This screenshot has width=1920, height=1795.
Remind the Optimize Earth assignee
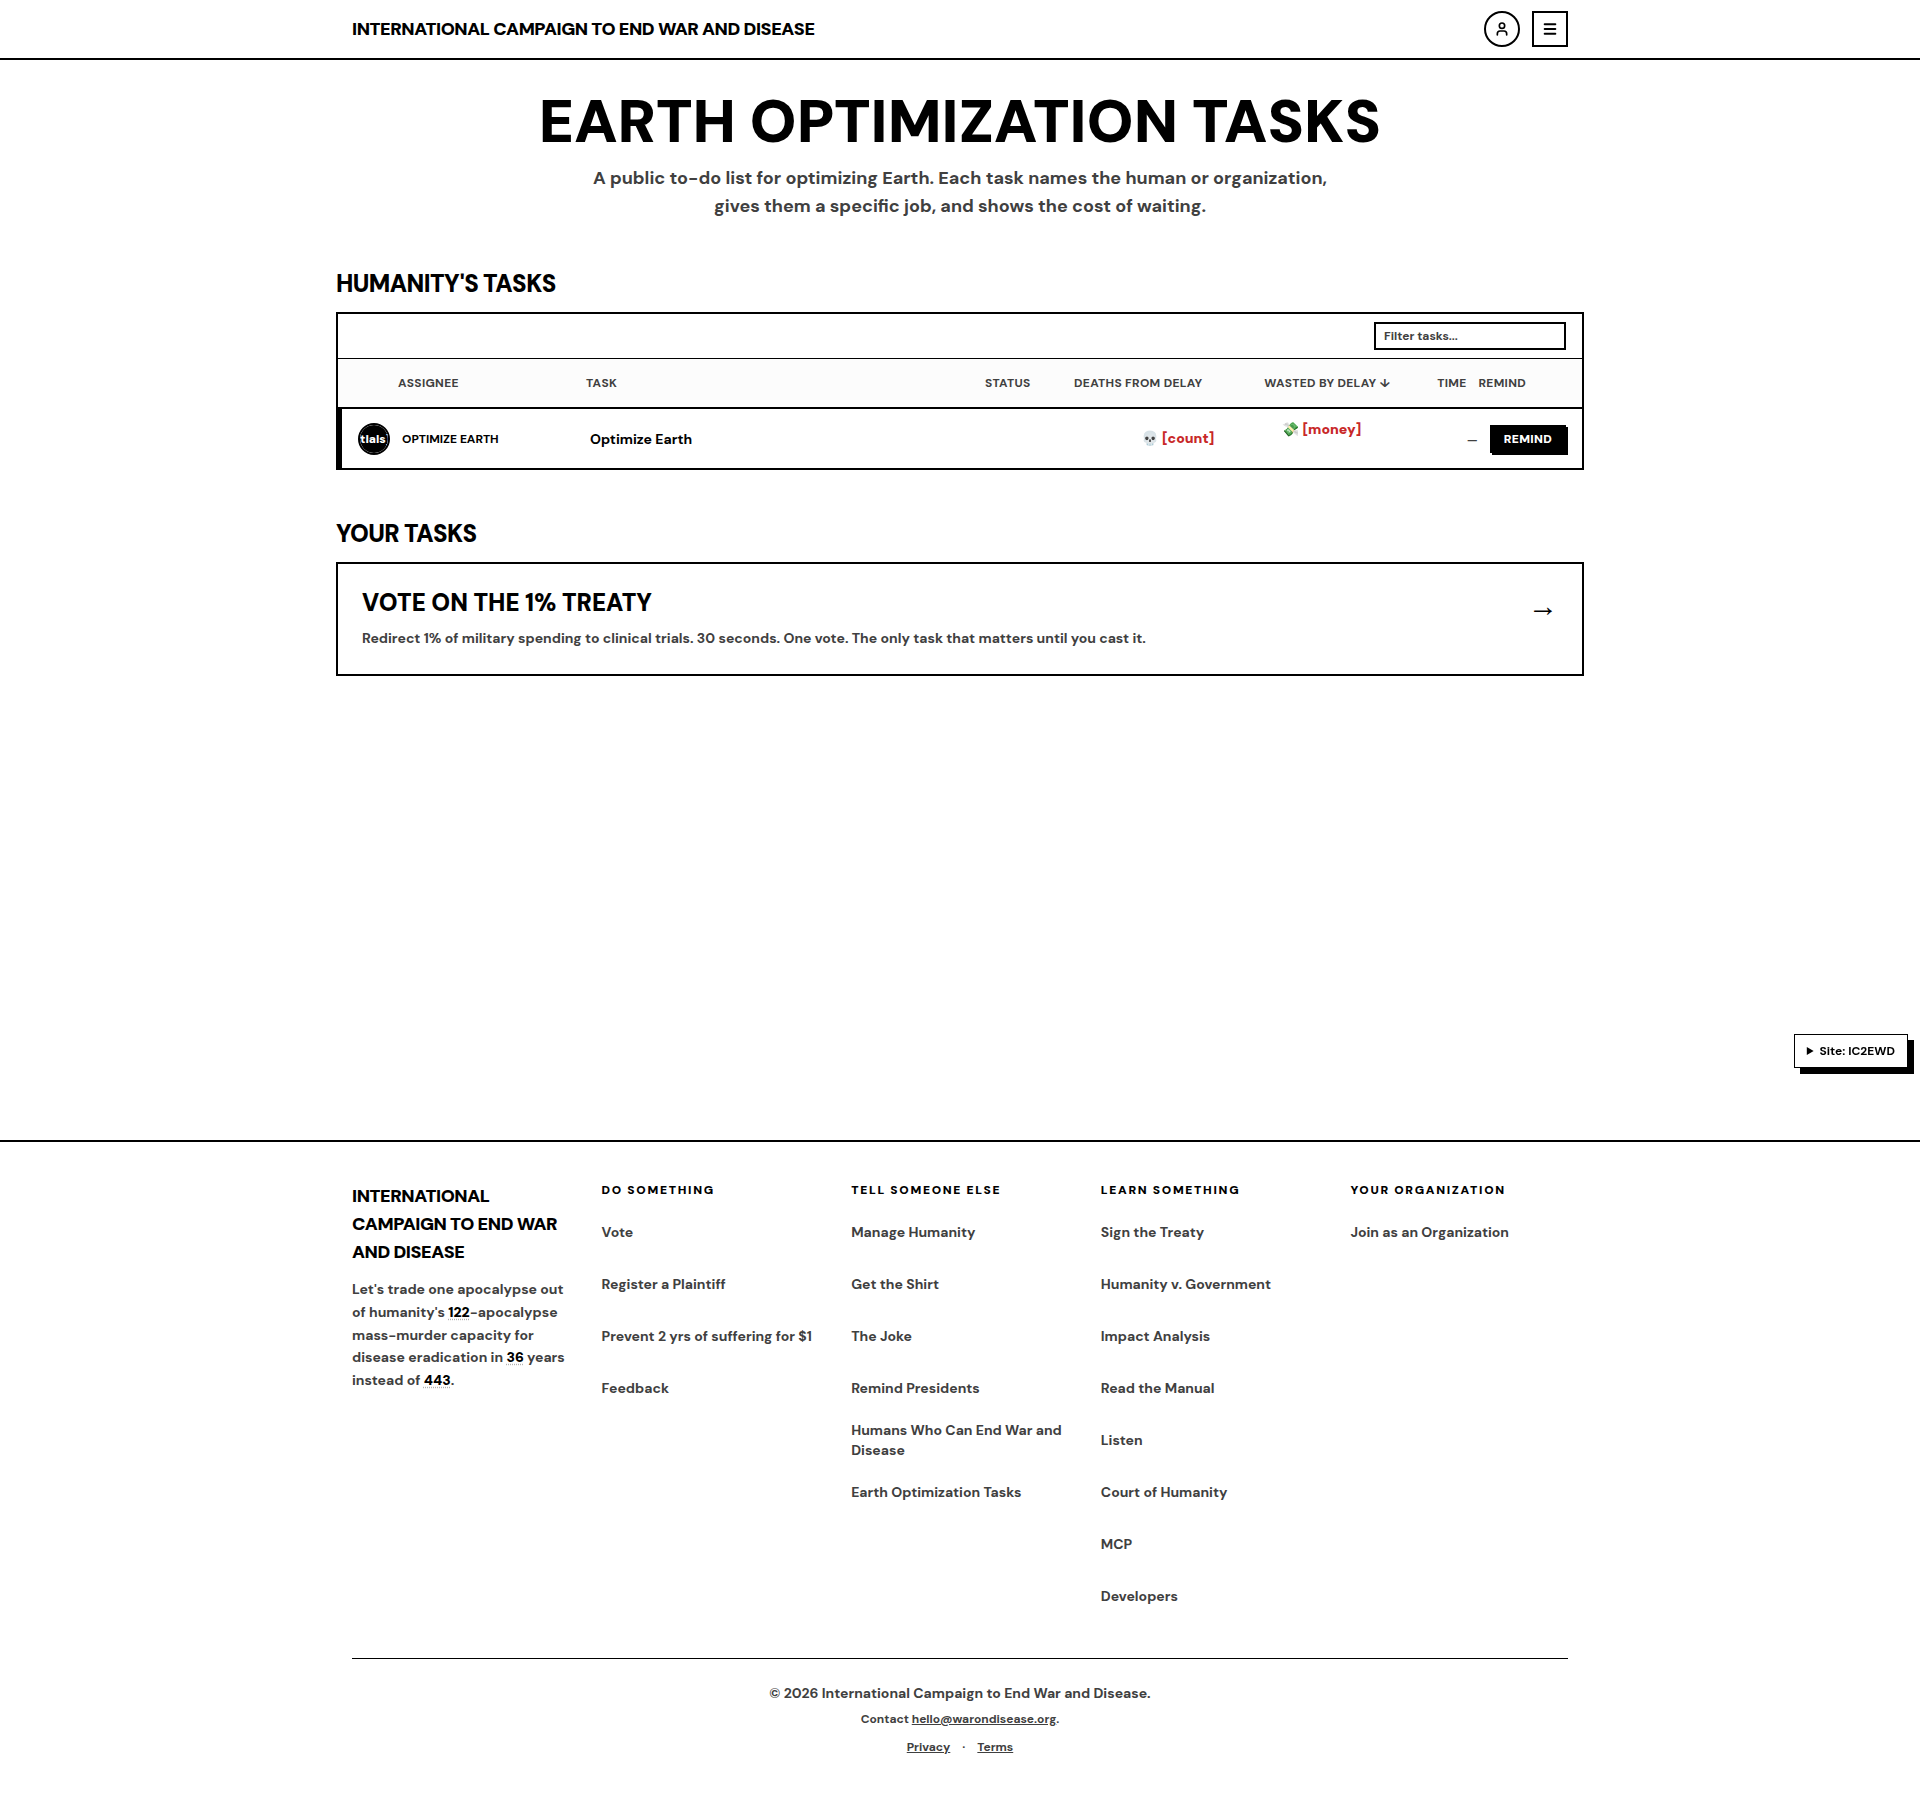1528,439
